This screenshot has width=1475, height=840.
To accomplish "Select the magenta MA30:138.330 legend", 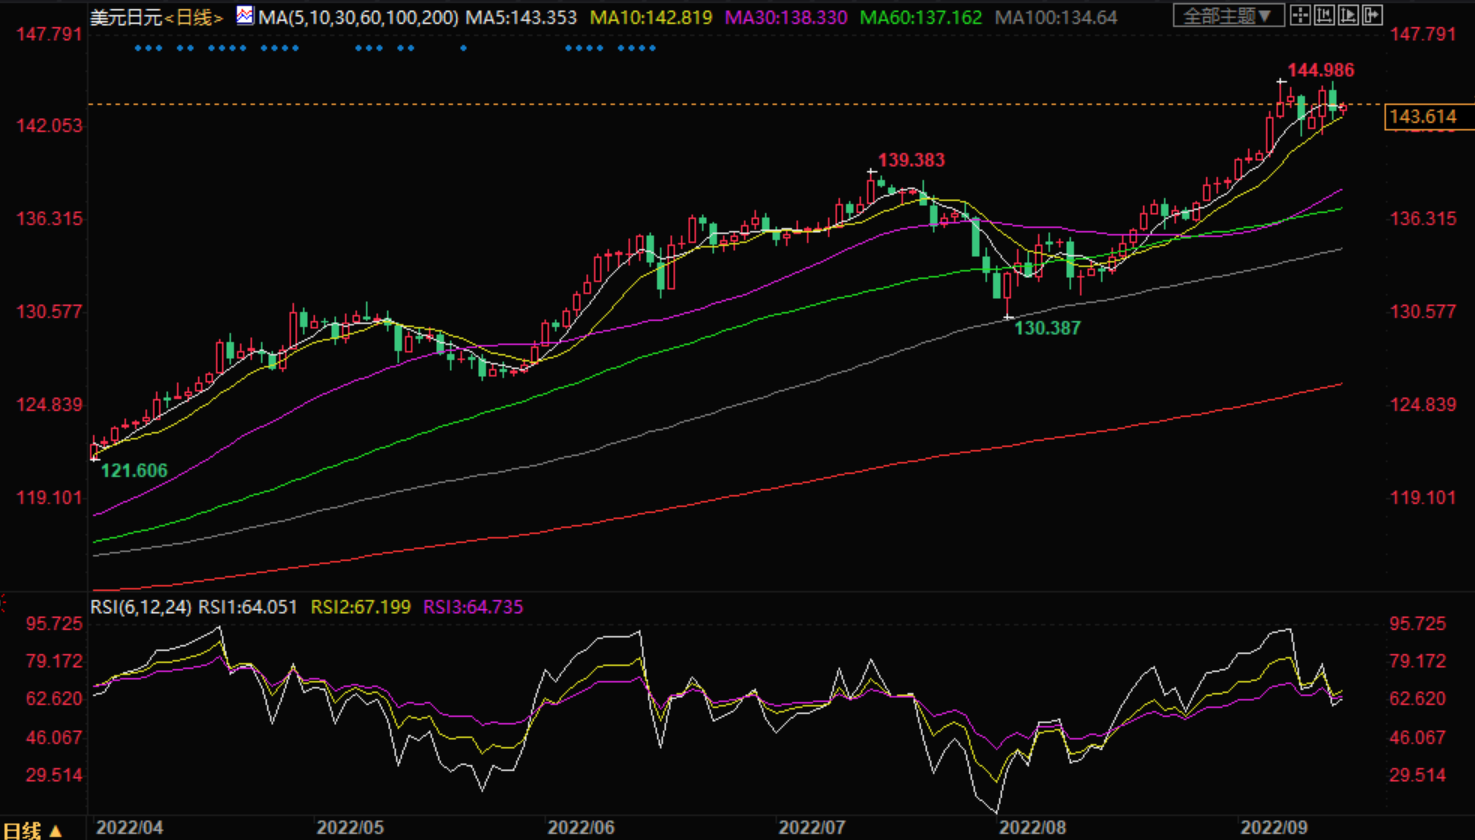I will tap(786, 17).
